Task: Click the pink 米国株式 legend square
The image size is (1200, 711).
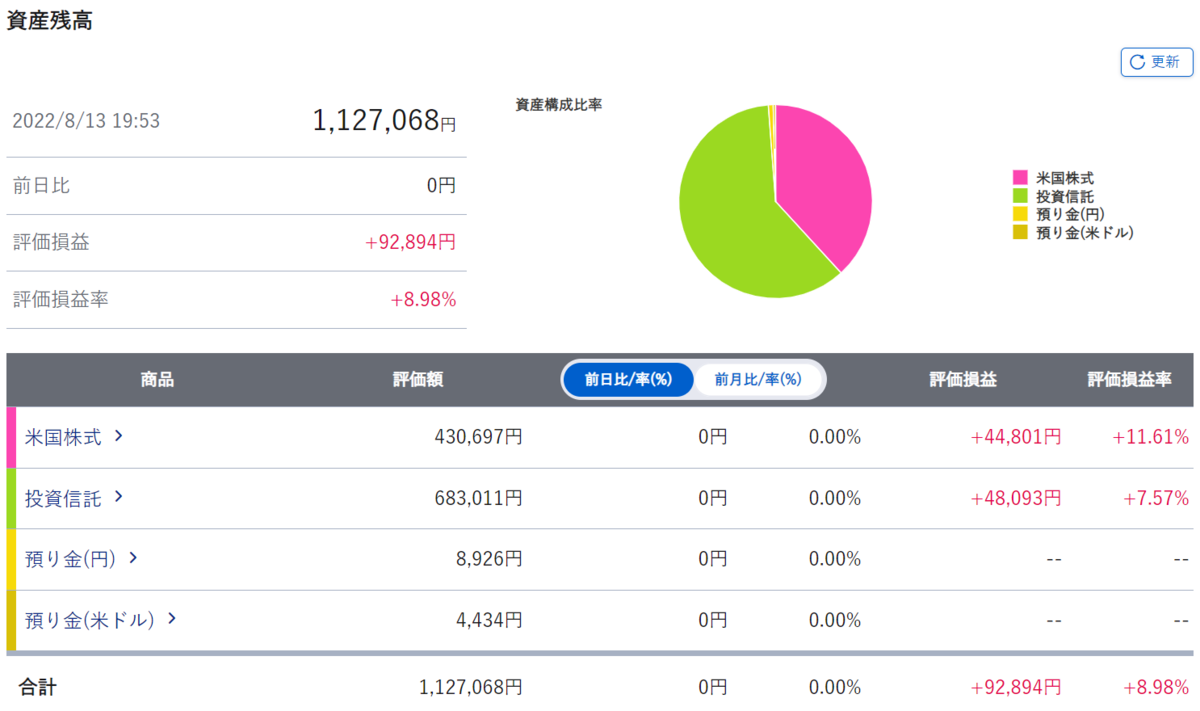Action: tap(1021, 178)
